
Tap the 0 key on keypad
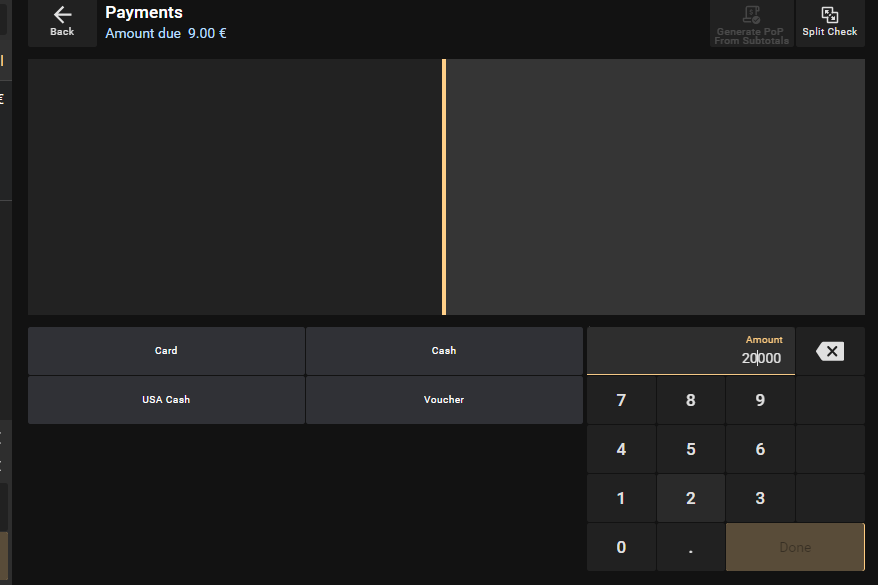click(x=621, y=547)
